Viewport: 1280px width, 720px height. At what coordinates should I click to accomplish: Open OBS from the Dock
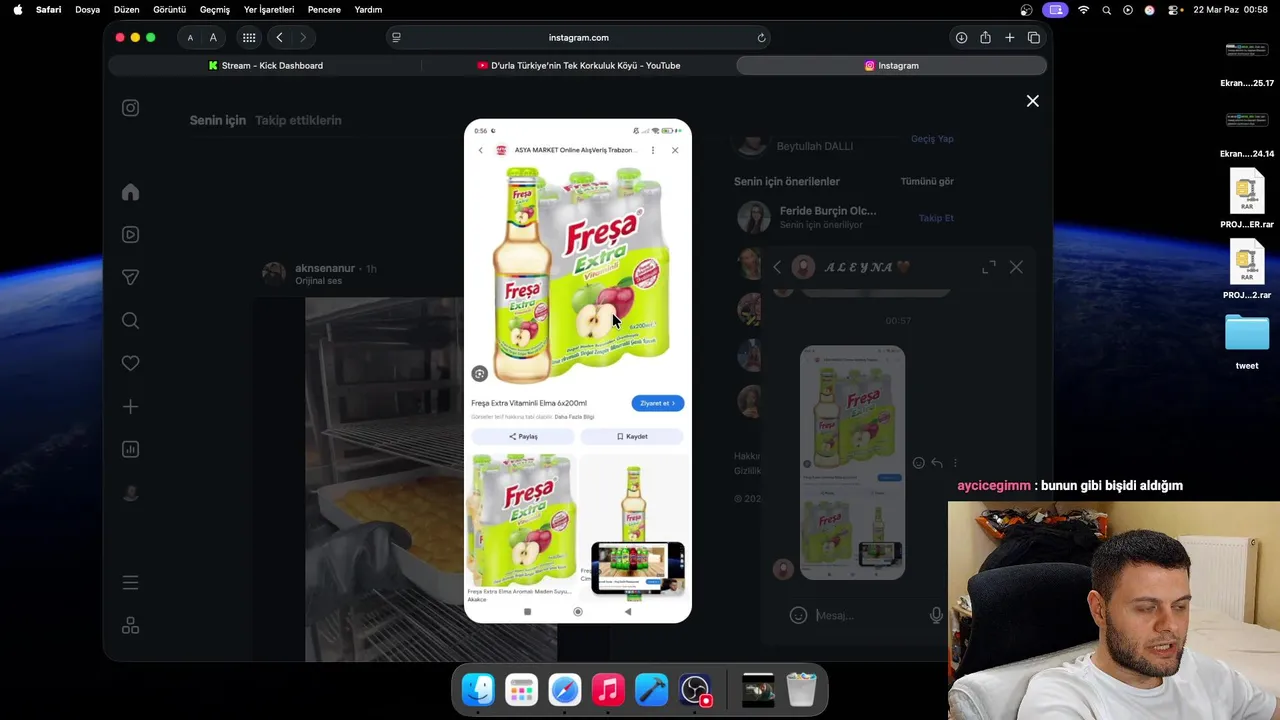[x=695, y=689]
